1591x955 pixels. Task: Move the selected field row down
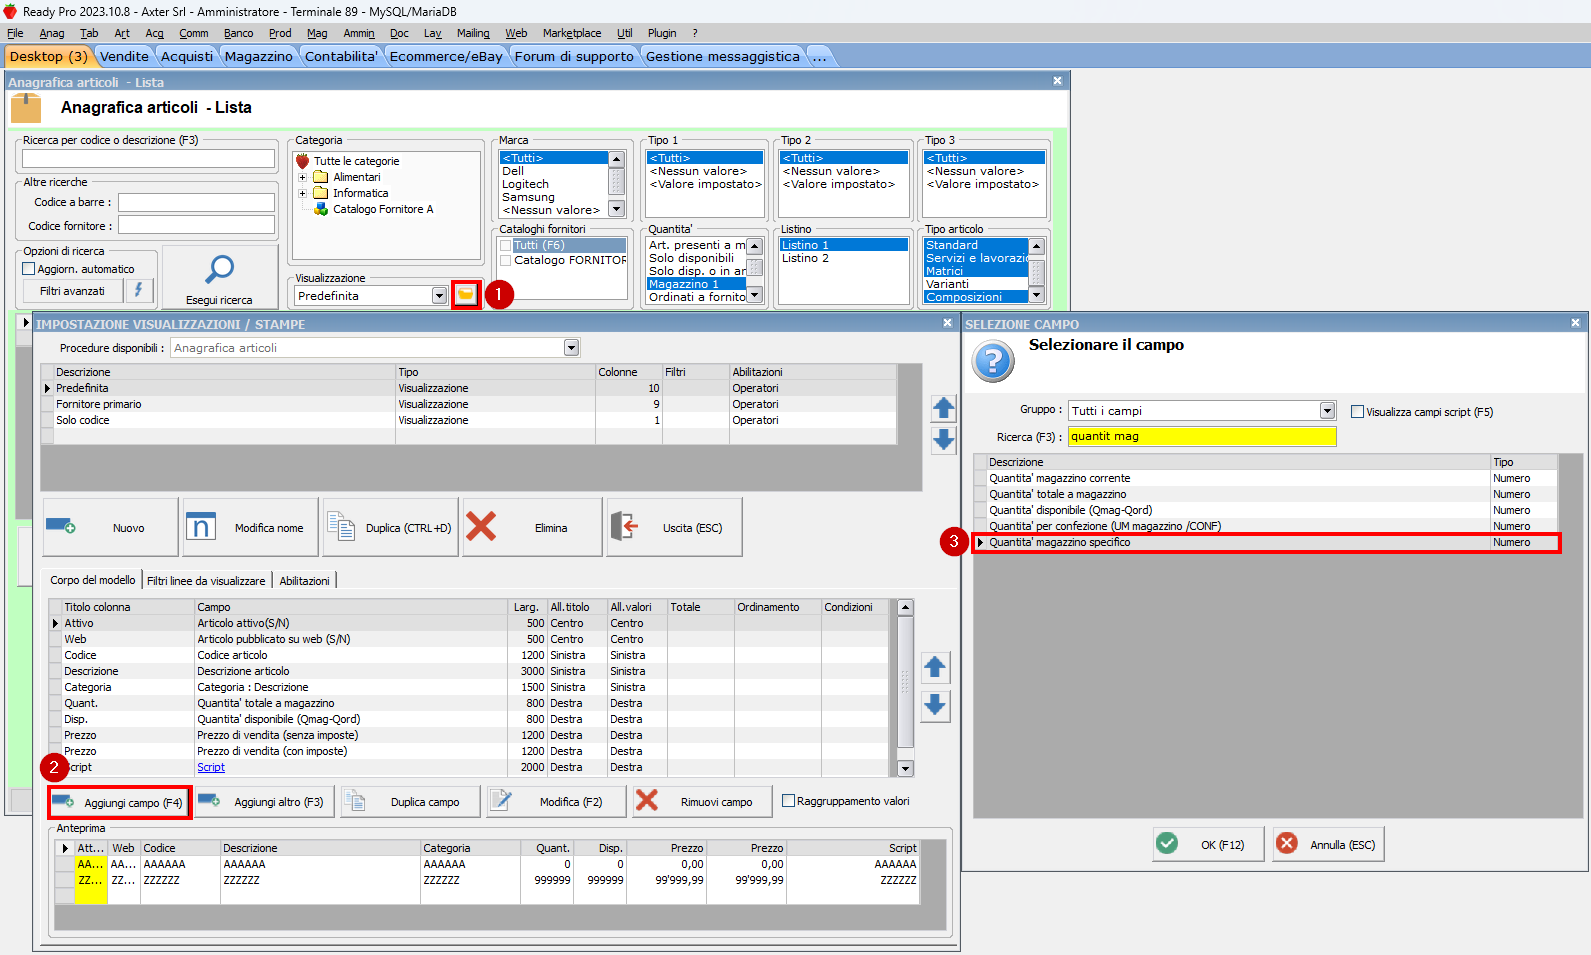[x=935, y=706]
